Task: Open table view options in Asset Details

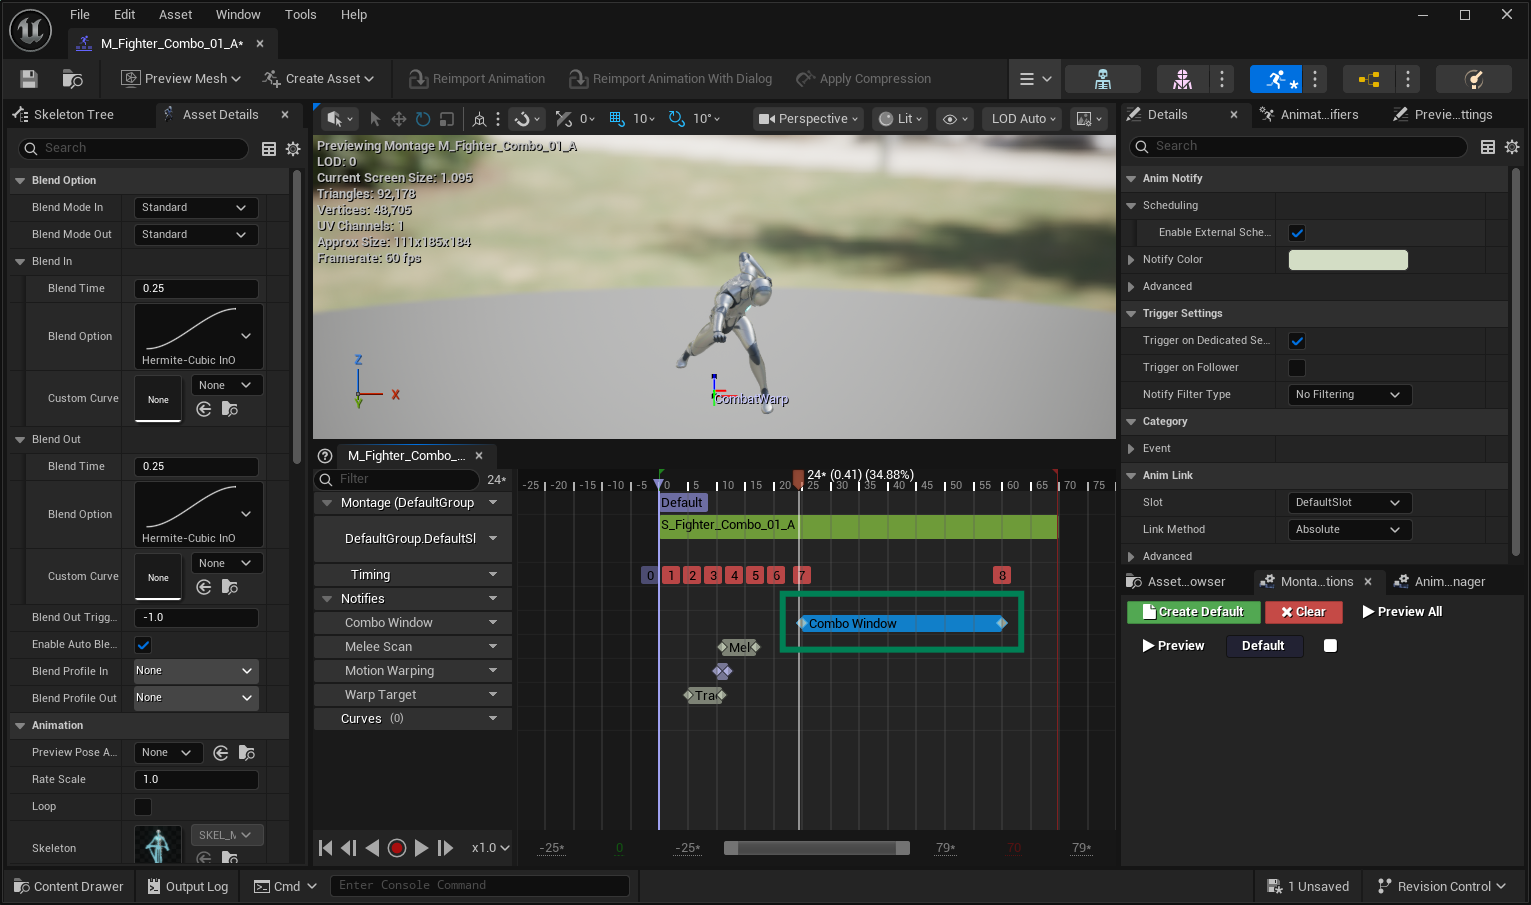Action: click(x=269, y=148)
